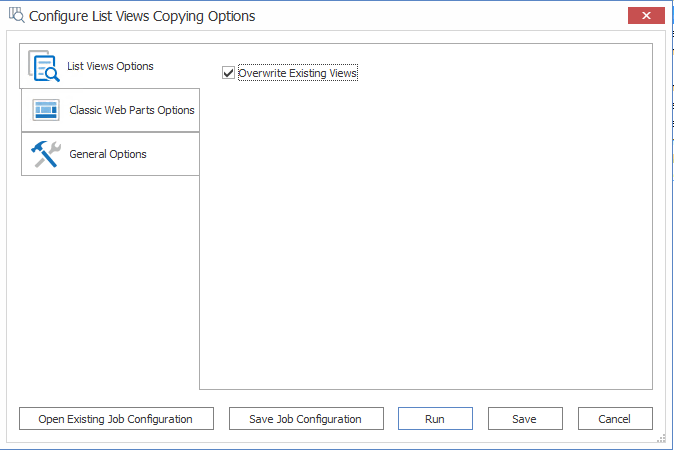Switch to the List Views Options tab

(110, 66)
